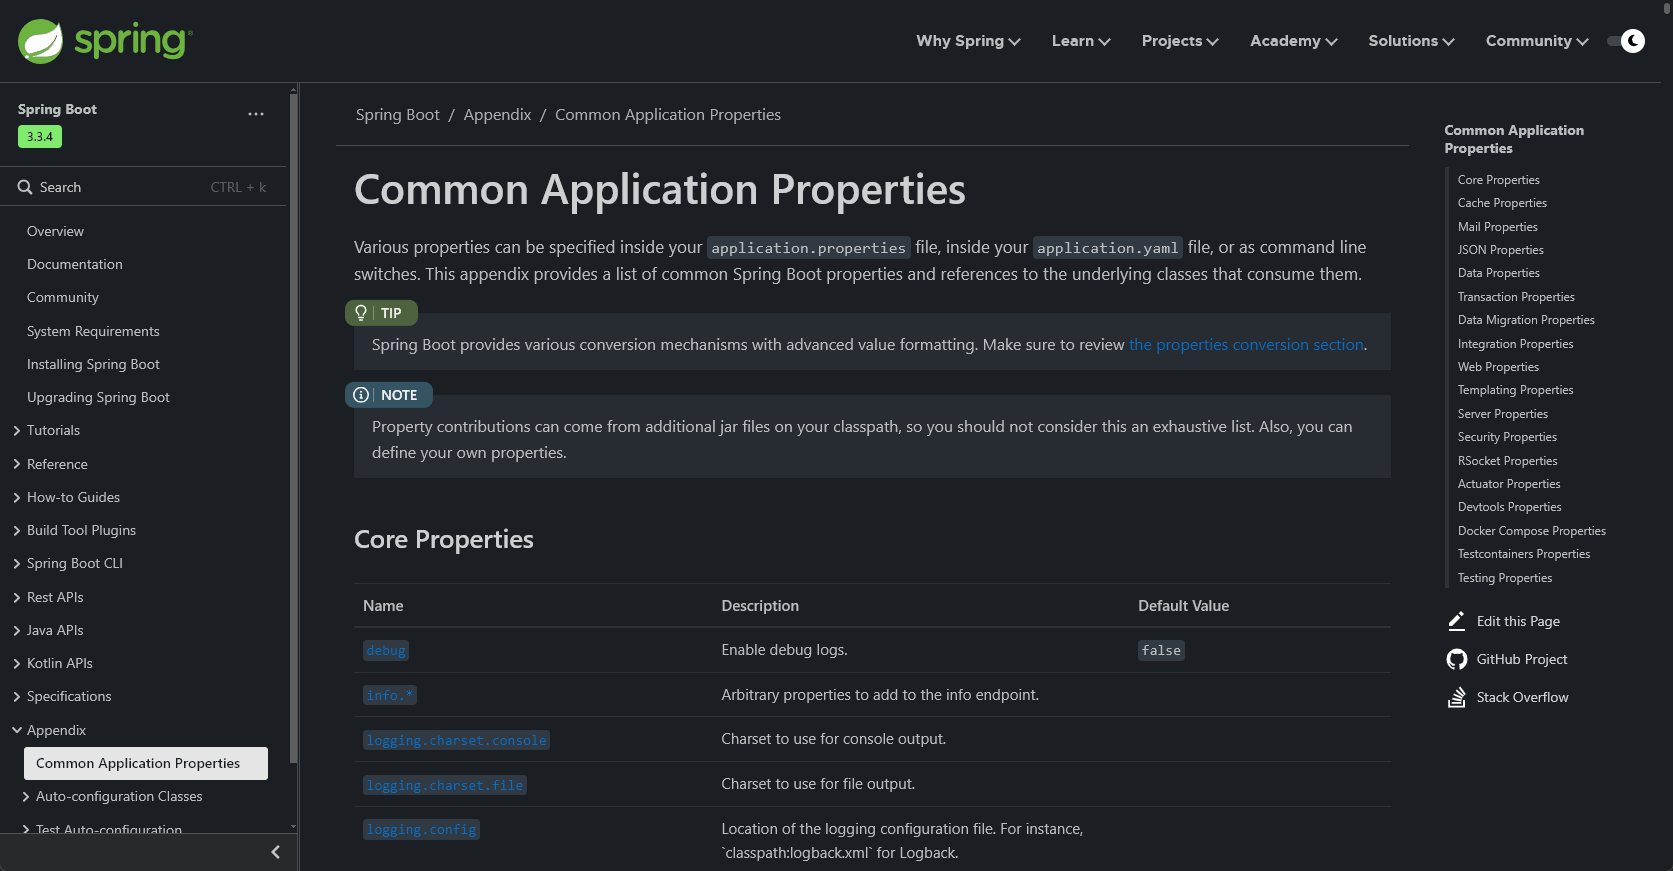Collapse the sidebar with the left arrow
Screen dimensions: 1673x871
(x=275, y=852)
